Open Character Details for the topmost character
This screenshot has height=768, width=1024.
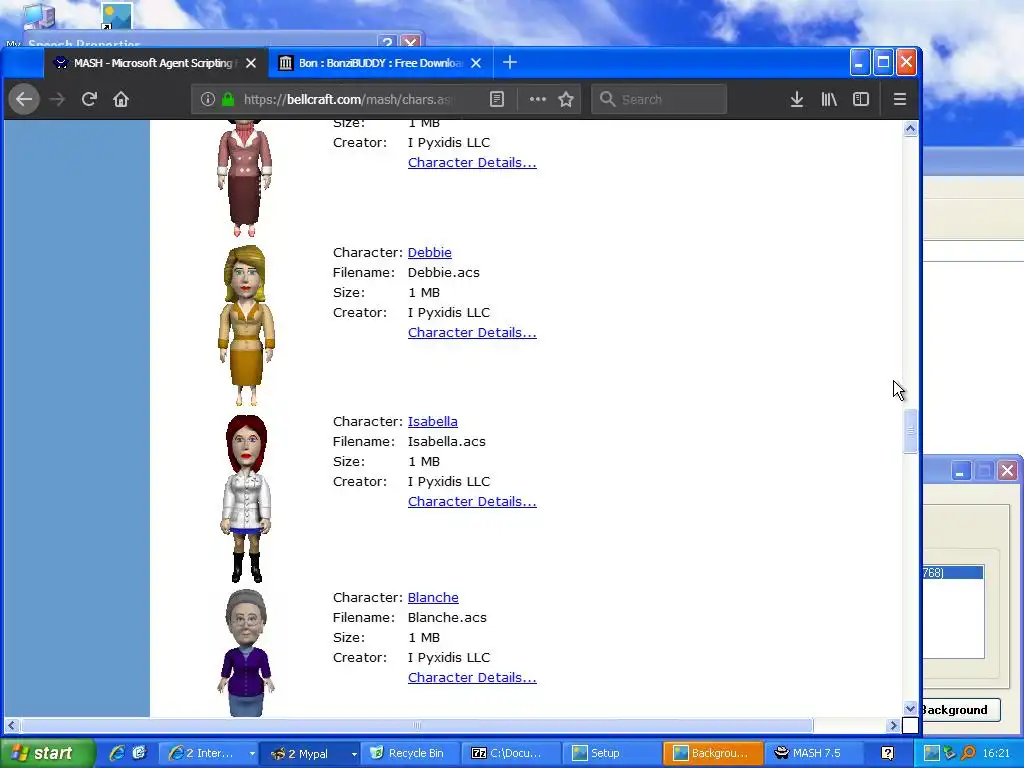(472, 163)
